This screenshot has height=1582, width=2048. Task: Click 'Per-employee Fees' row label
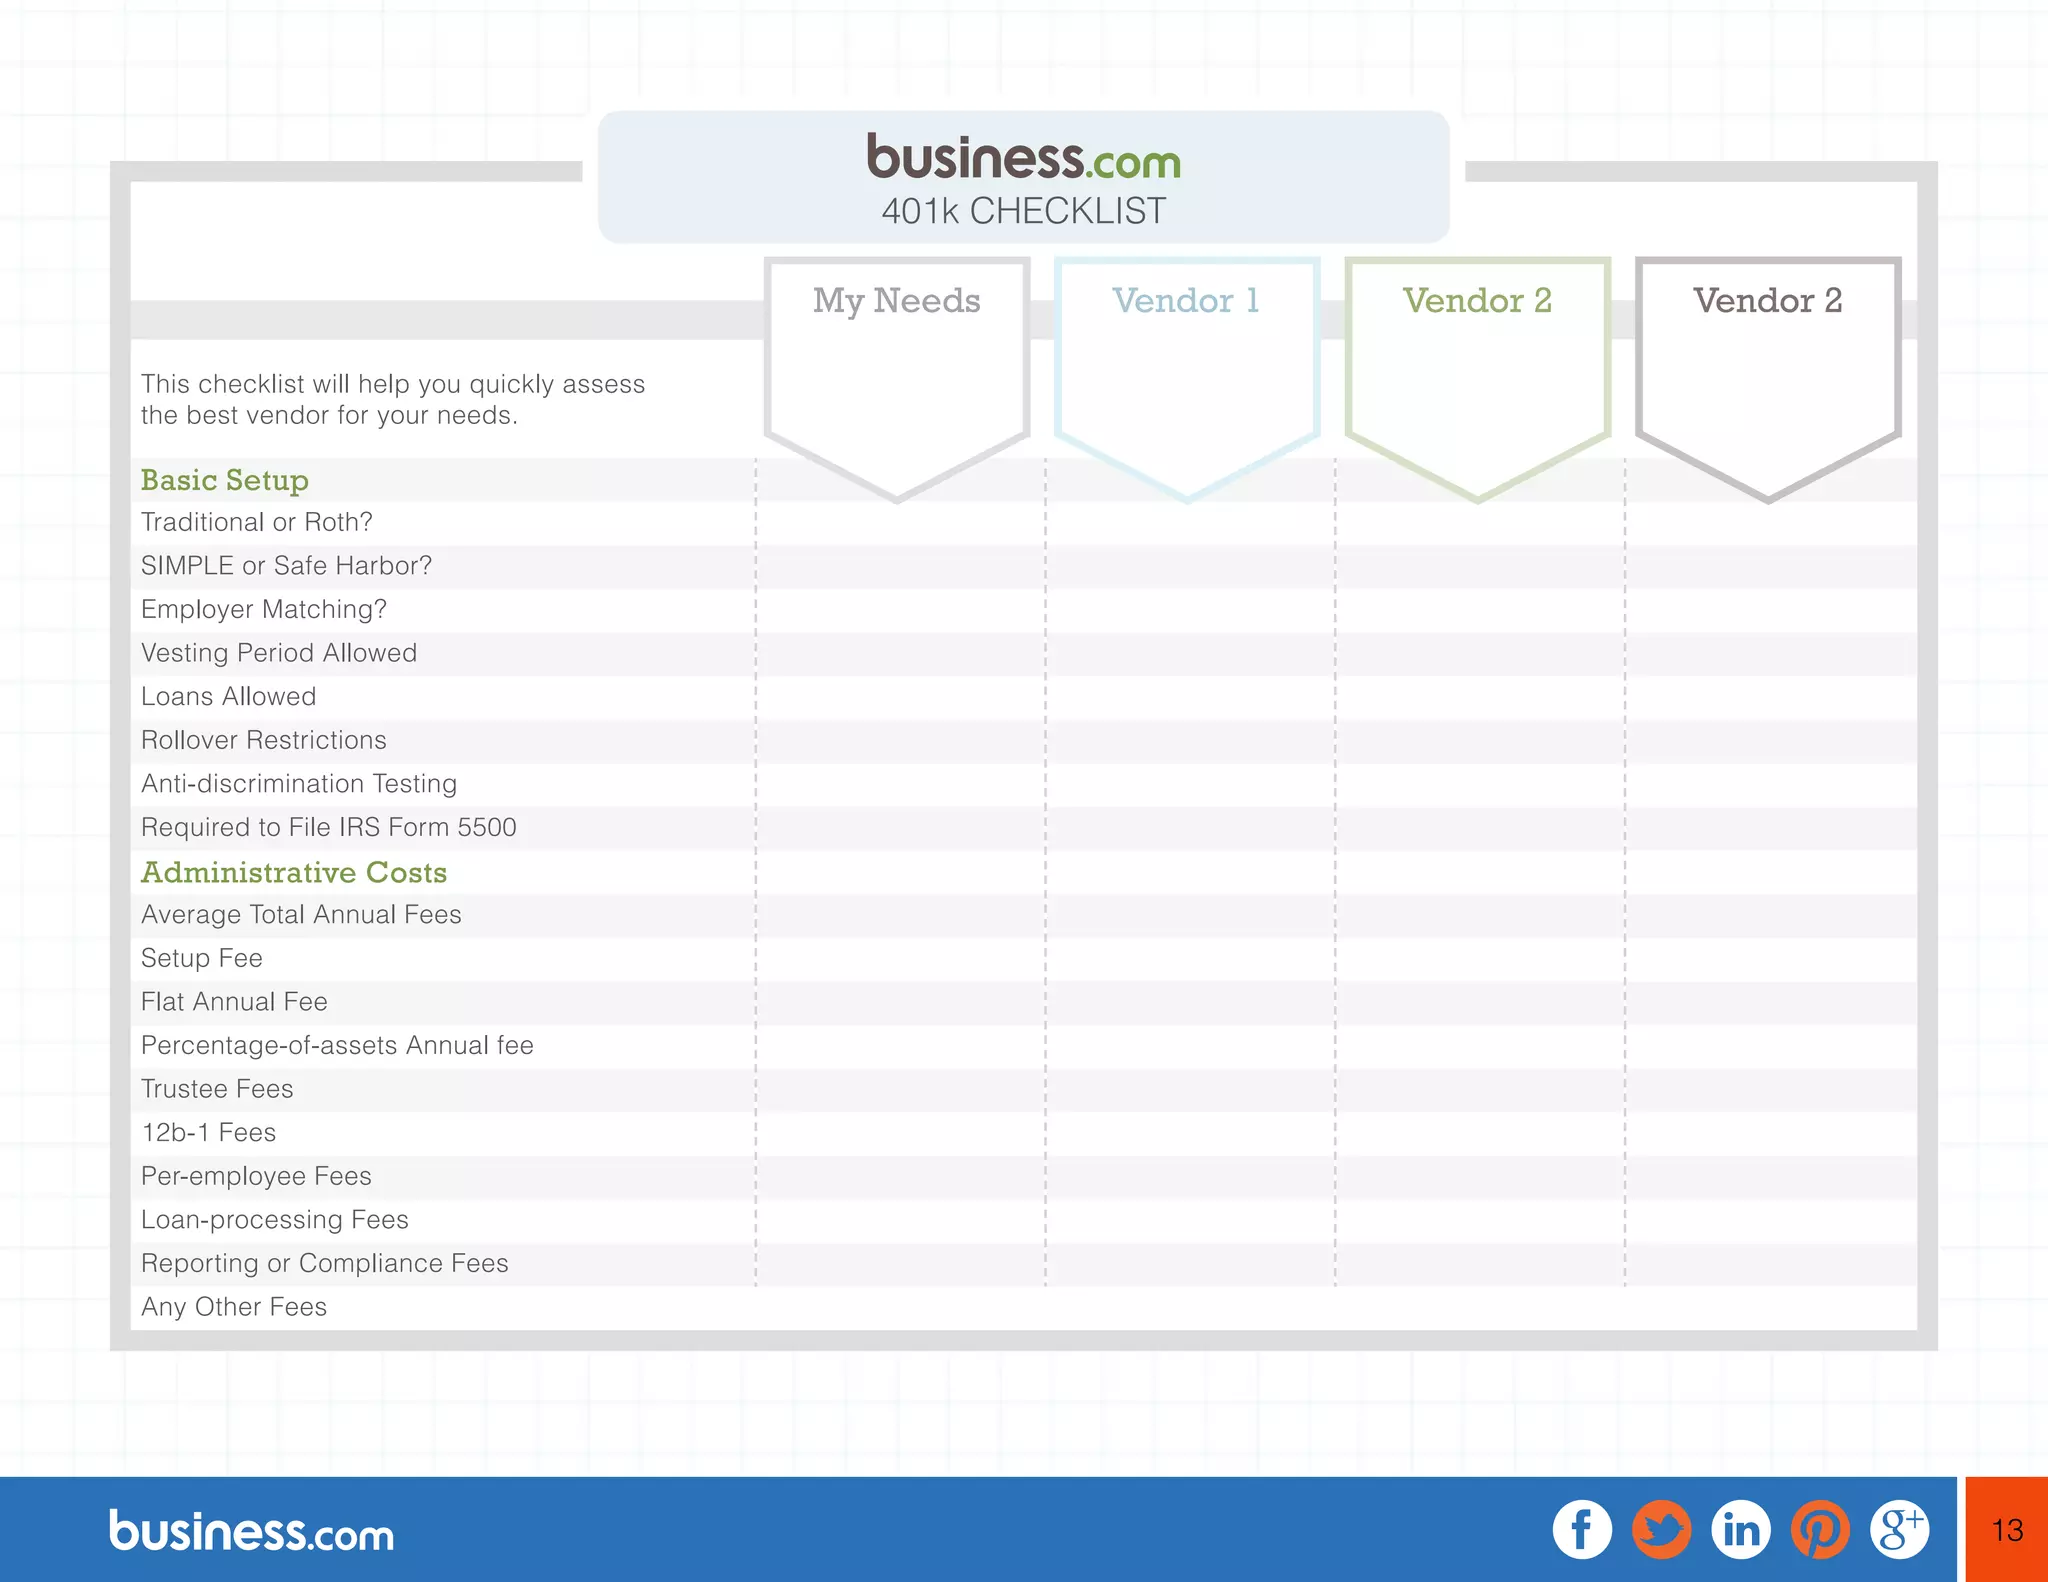pos(256,1176)
